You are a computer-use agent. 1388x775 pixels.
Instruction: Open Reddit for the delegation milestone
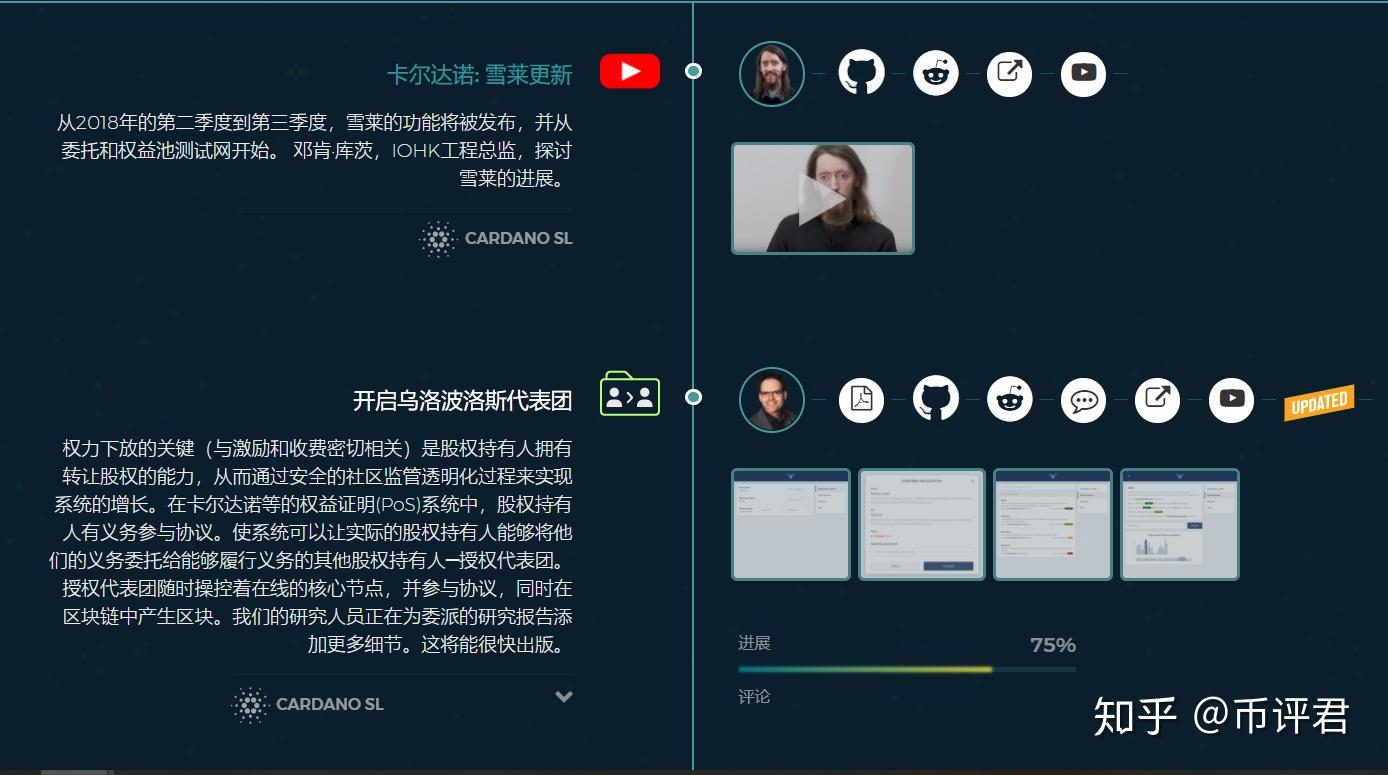click(x=1009, y=399)
